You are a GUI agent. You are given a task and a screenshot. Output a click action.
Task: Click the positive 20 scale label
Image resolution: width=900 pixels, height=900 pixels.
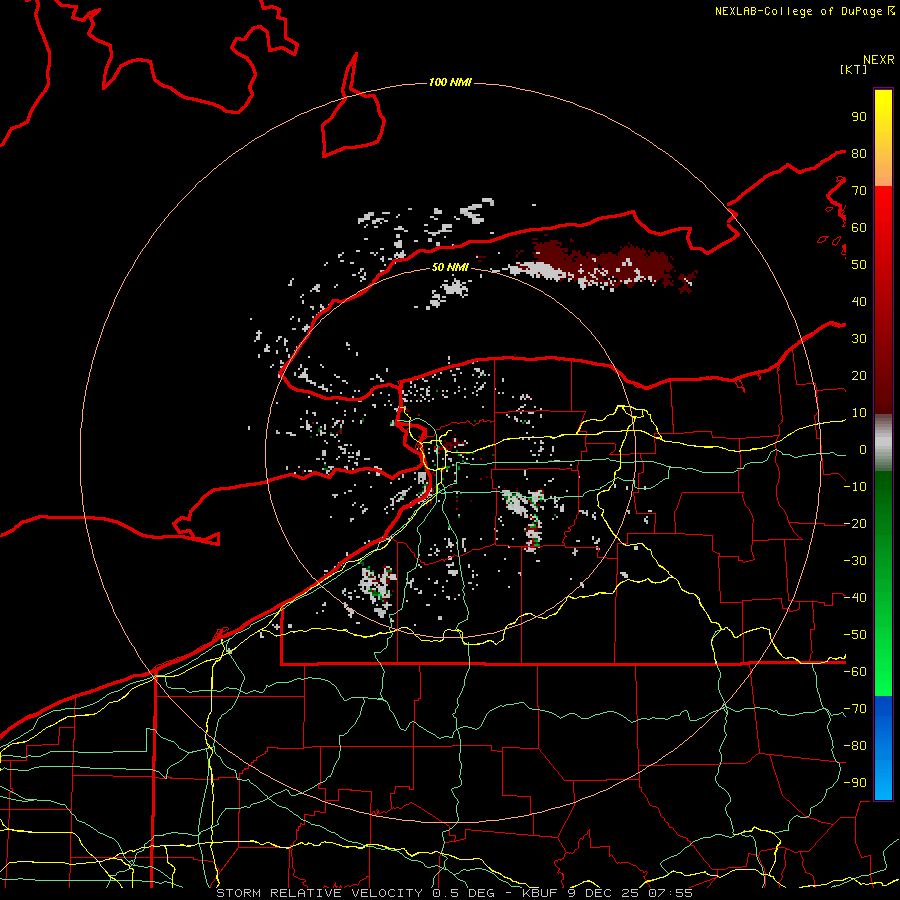(x=859, y=375)
